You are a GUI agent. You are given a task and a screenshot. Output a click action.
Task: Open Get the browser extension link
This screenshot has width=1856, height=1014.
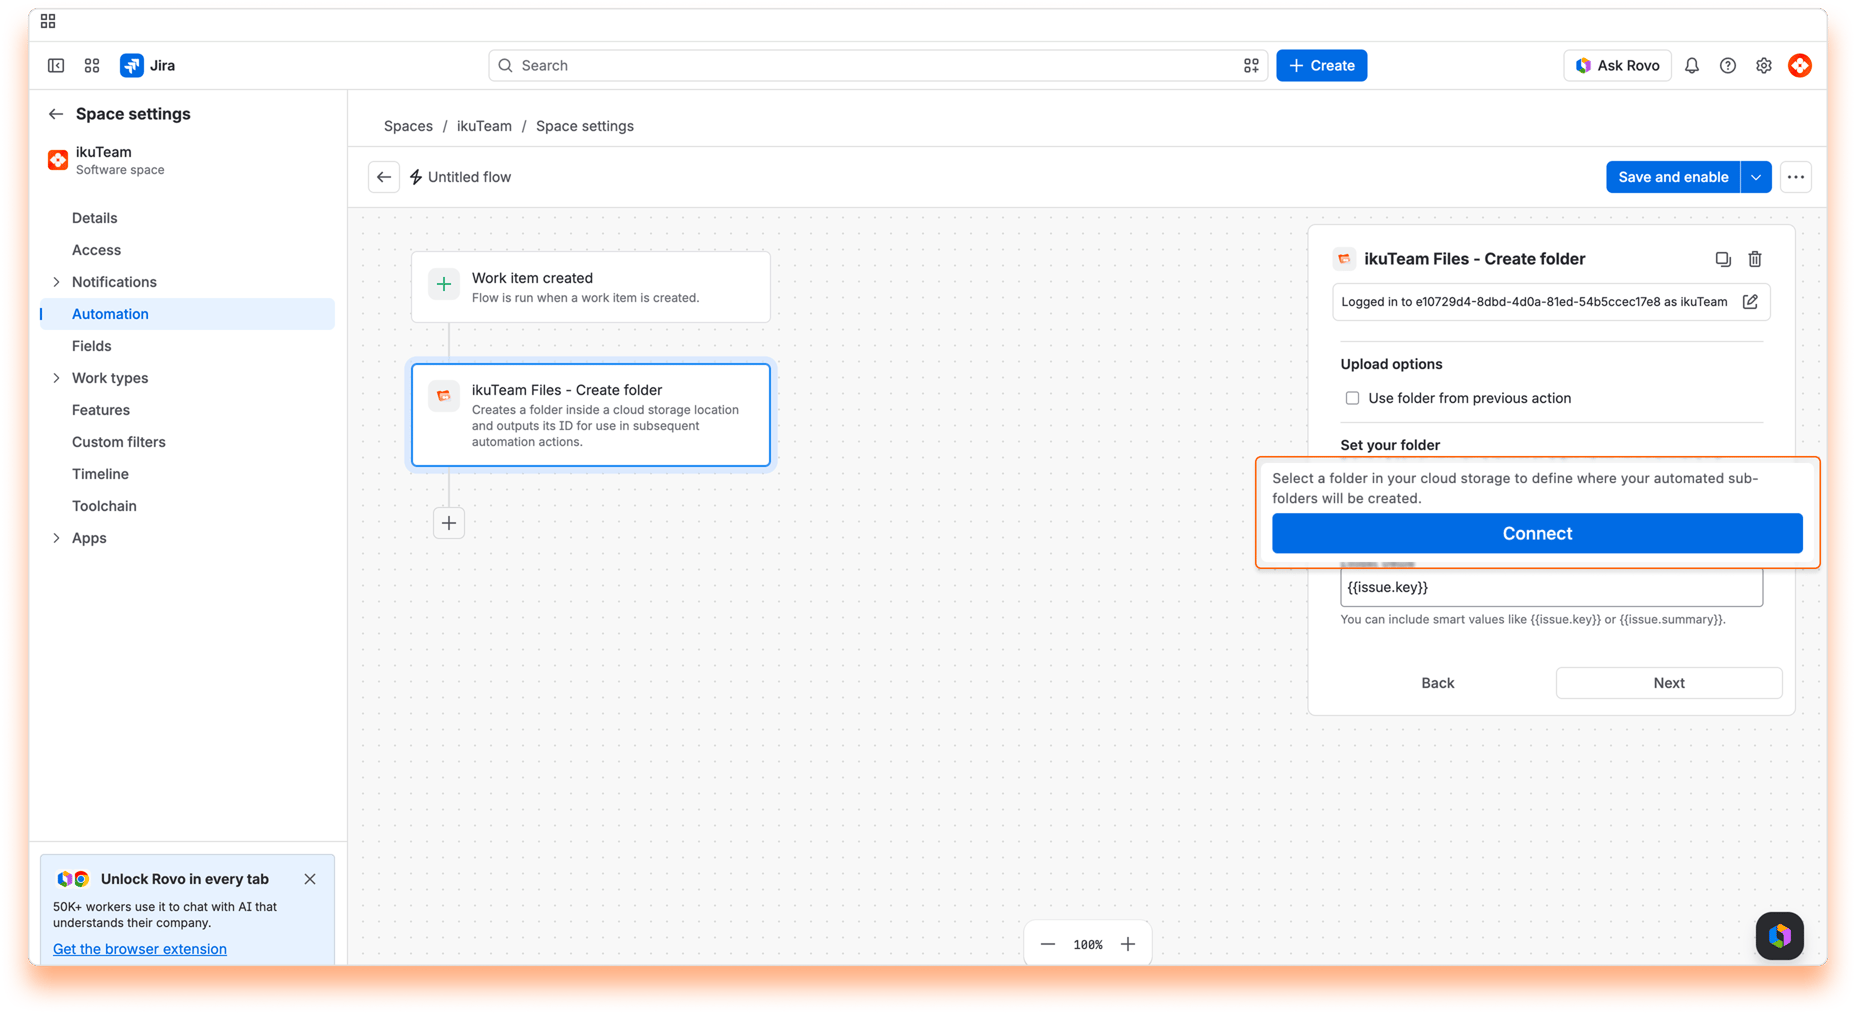140,949
